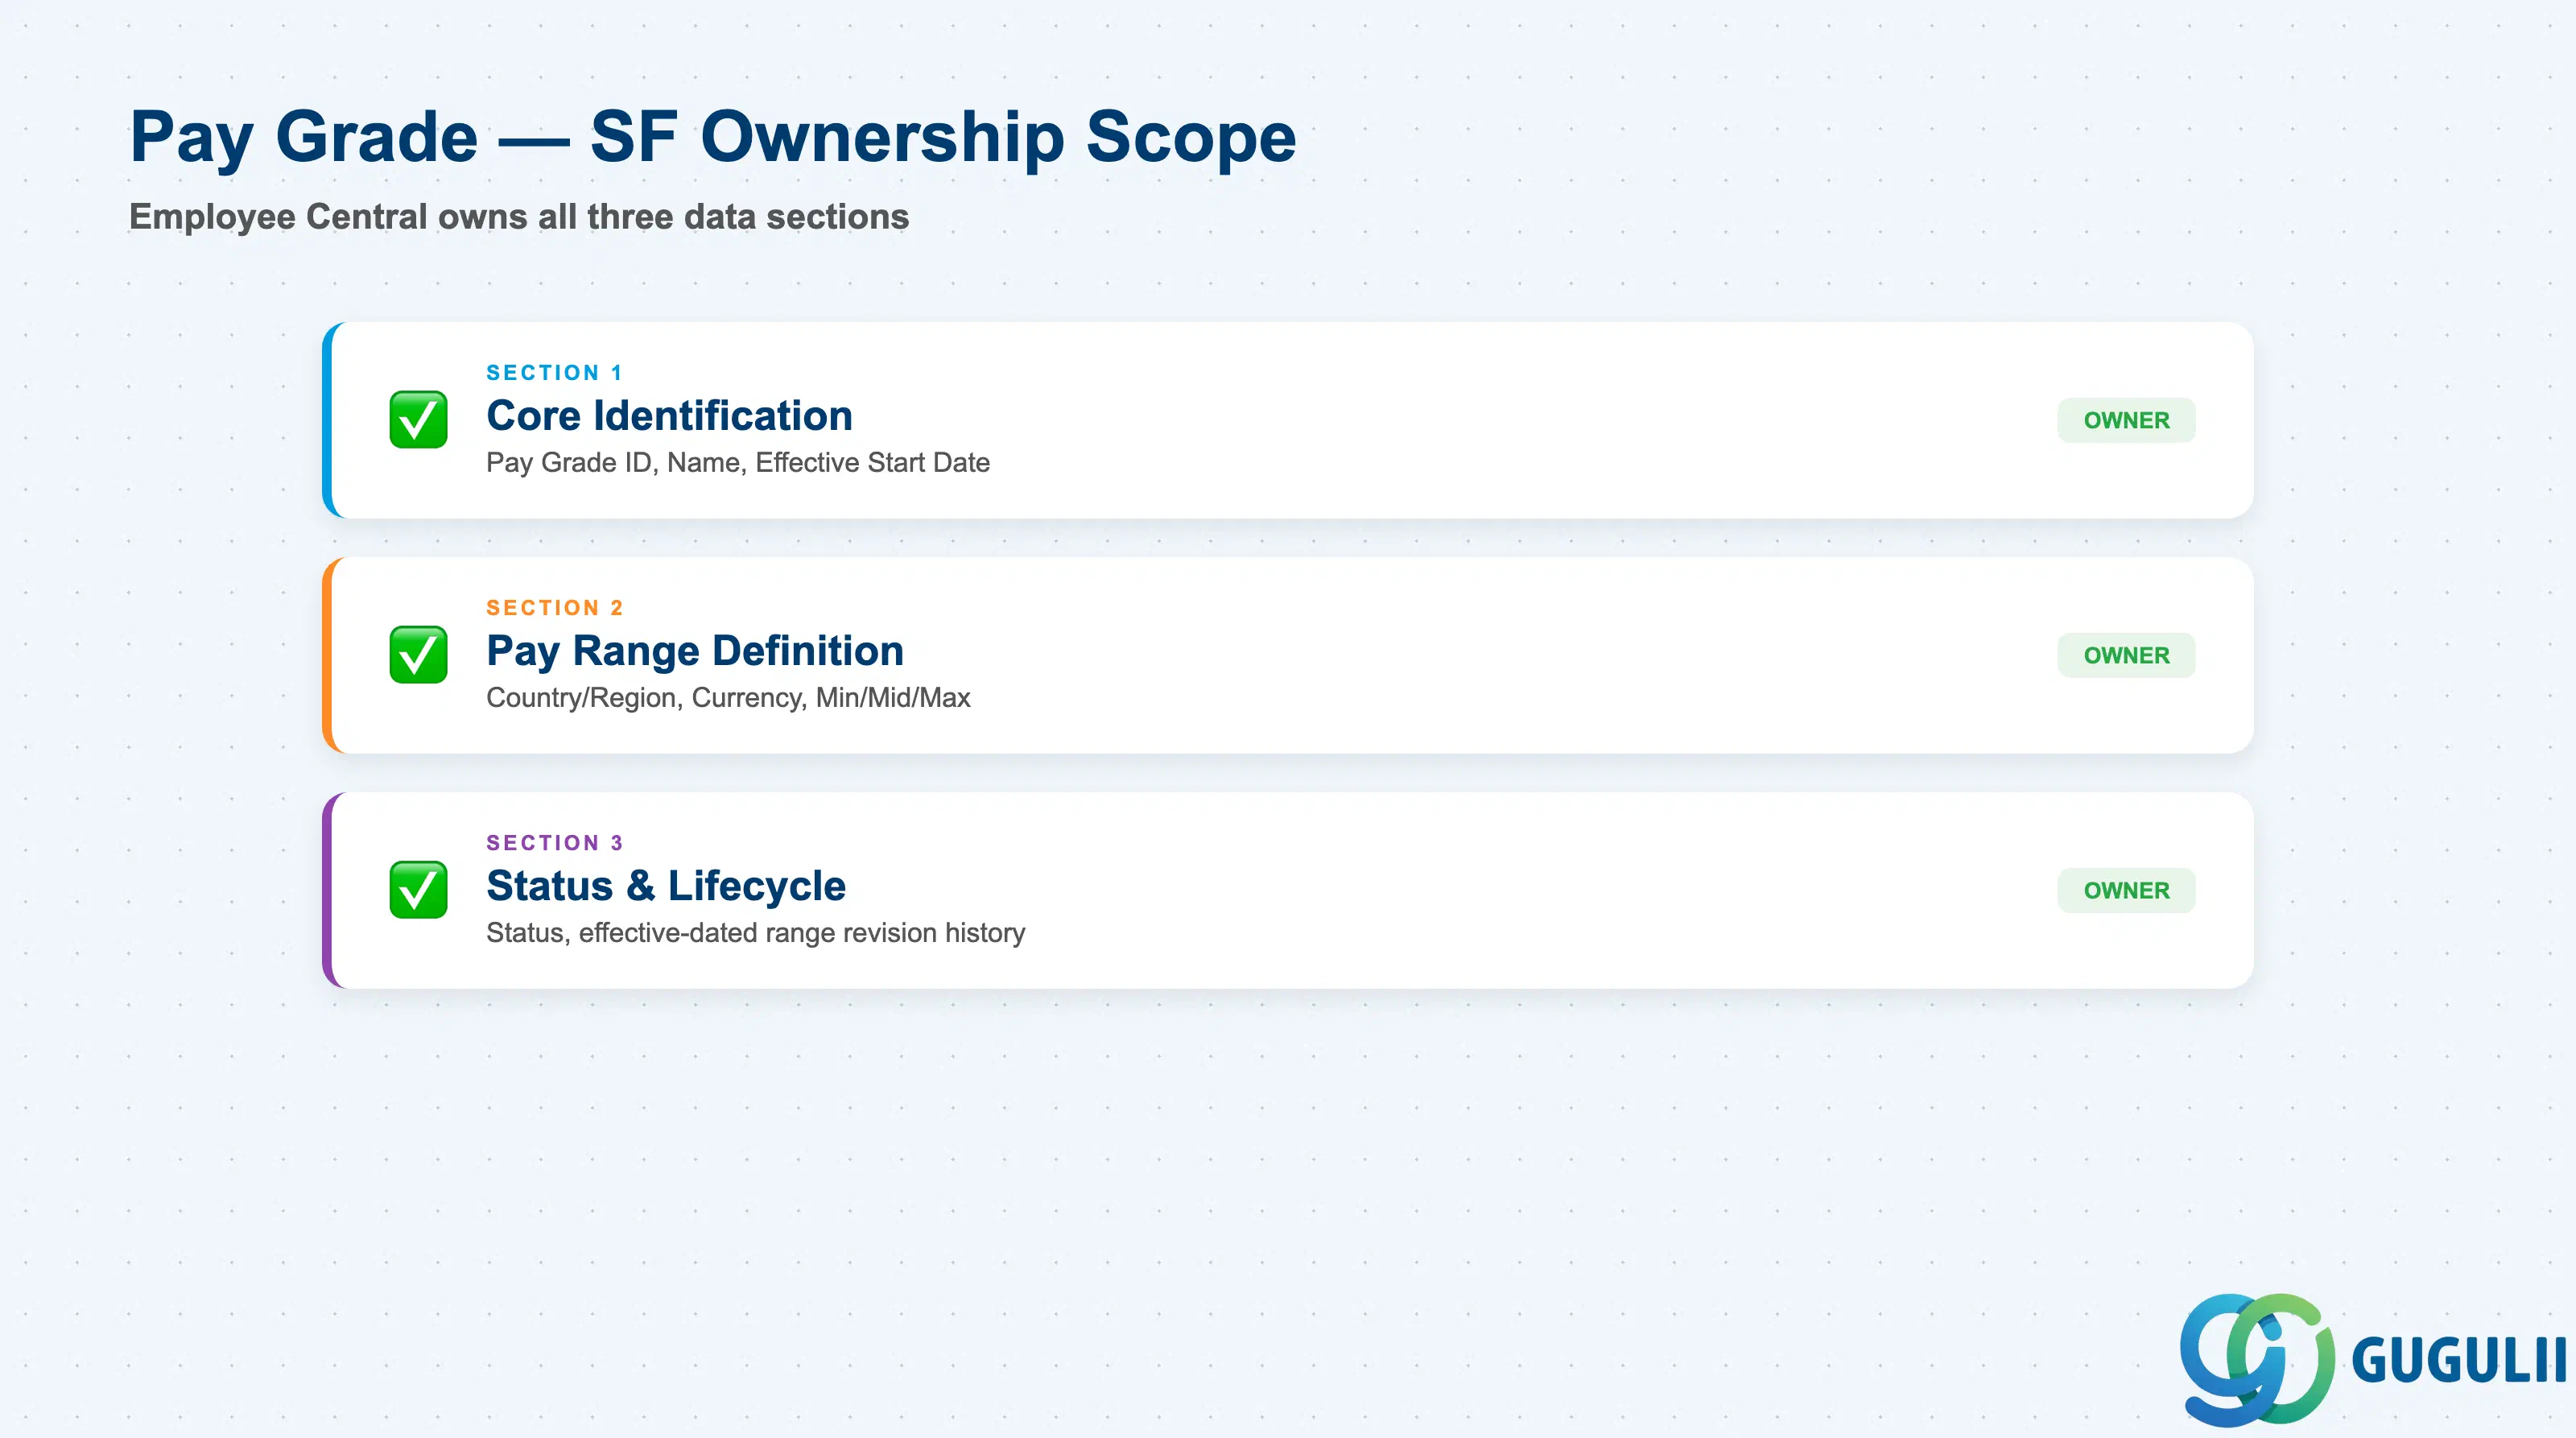Click the green checkmark beside Status & Lifecycle
Screen dimensions: 2576x1438
pyautogui.click(x=418, y=889)
